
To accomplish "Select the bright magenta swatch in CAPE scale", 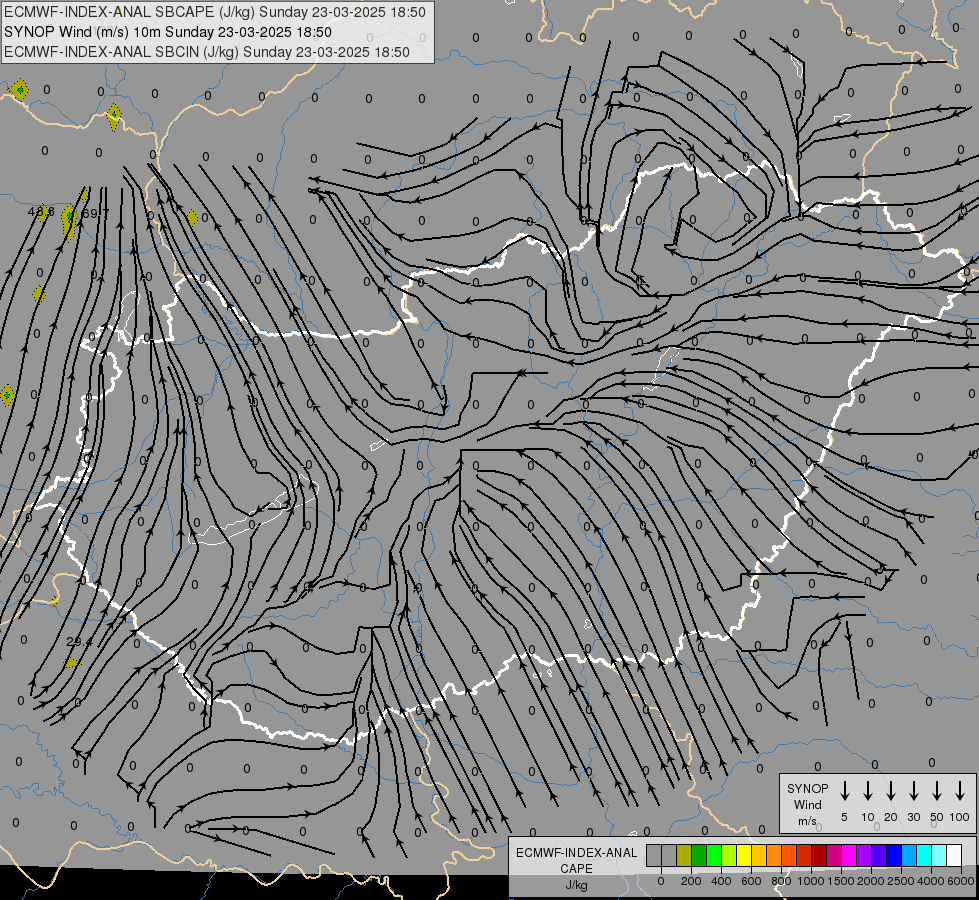I will click(x=849, y=856).
